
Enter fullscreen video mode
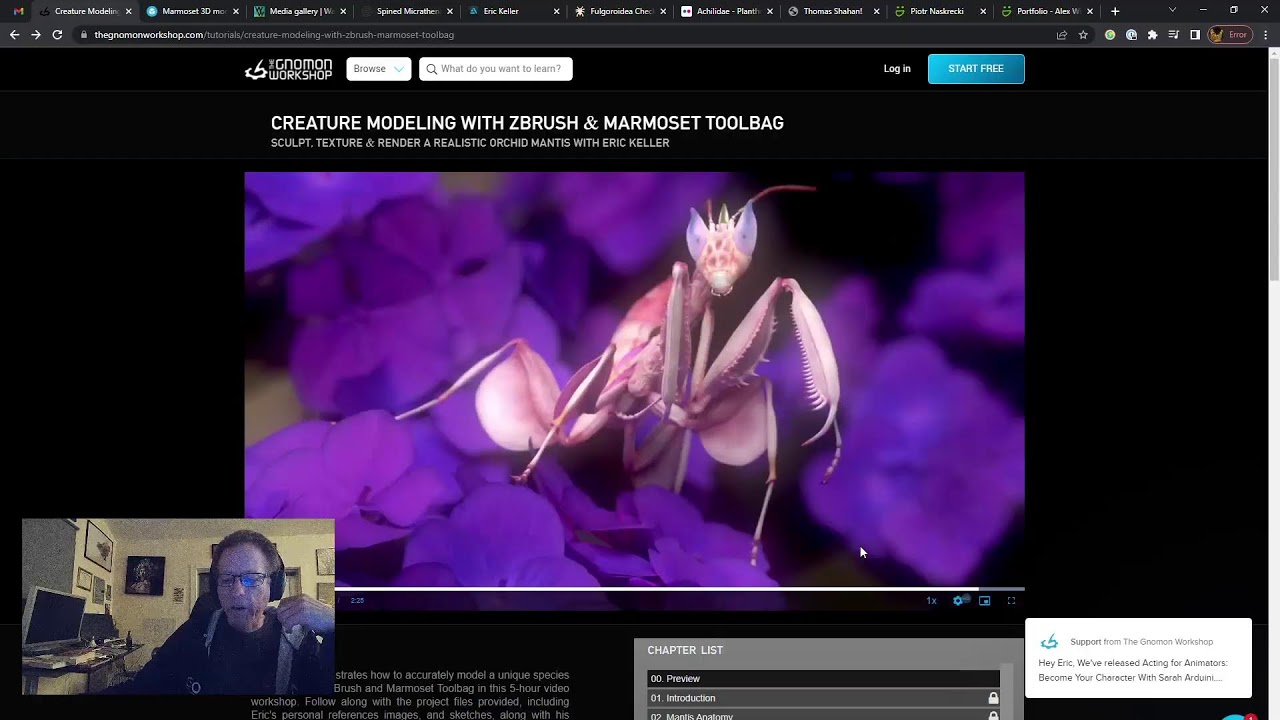pyautogui.click(x=1011, y=601)
